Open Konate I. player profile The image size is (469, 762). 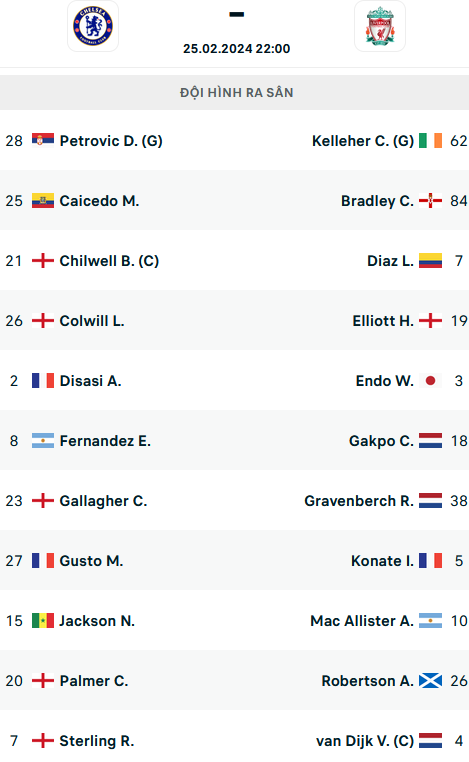[382, 561]
